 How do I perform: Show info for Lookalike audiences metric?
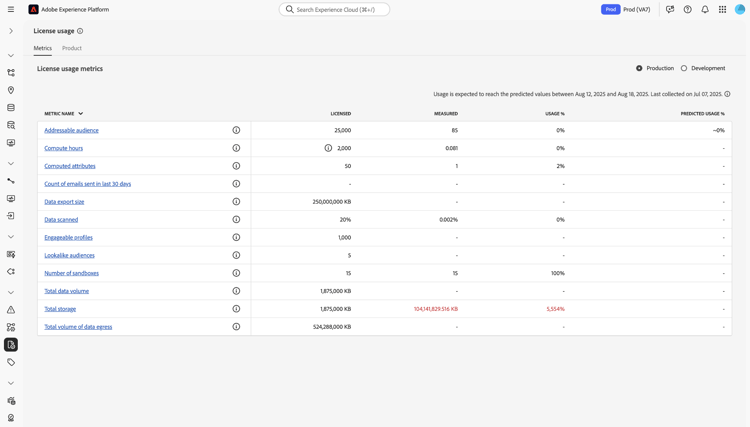236,255
